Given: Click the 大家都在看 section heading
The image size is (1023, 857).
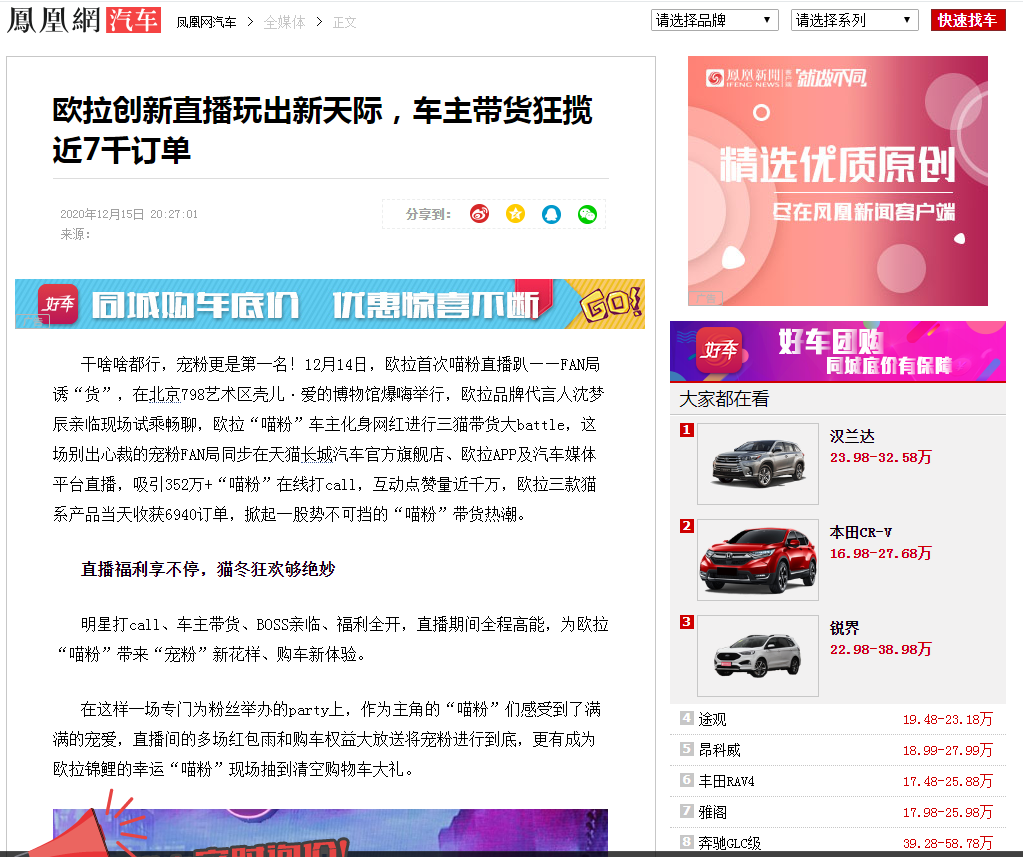Looking at the screenshot, I should (x=724, y=398).
